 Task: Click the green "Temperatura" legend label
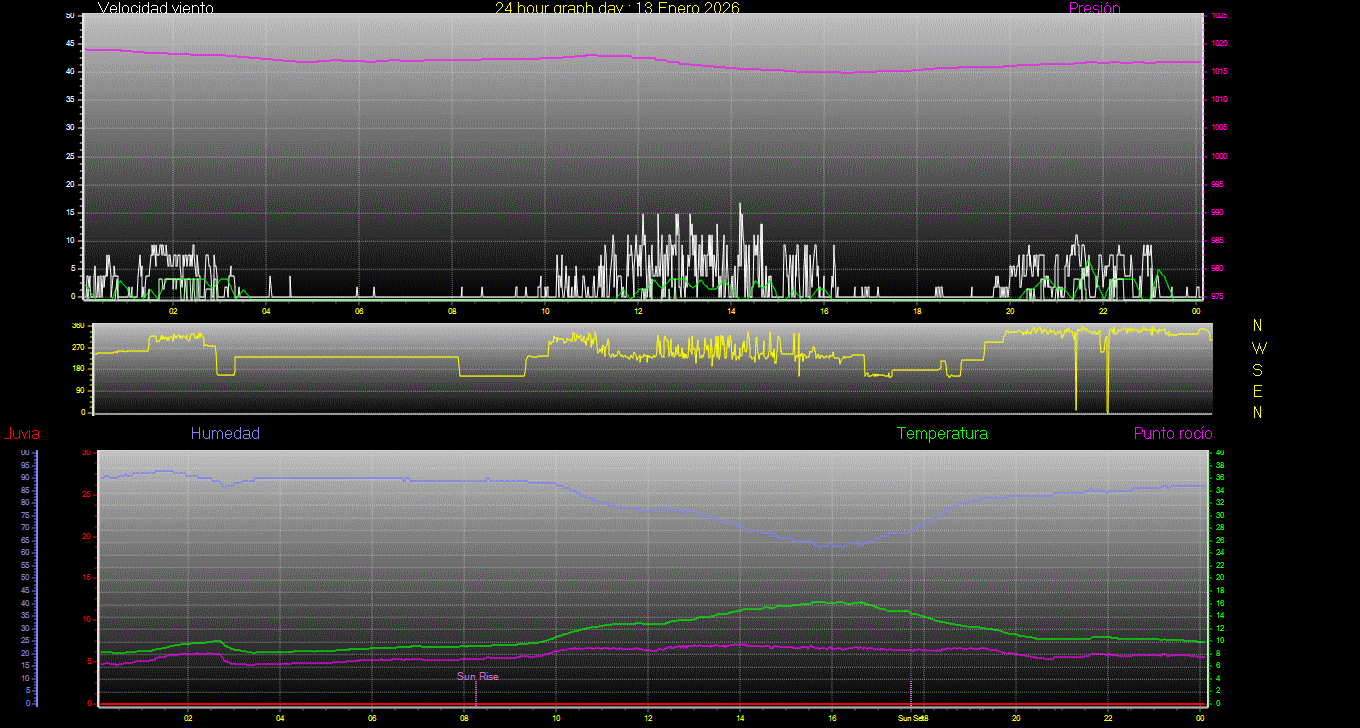[942, 434]
